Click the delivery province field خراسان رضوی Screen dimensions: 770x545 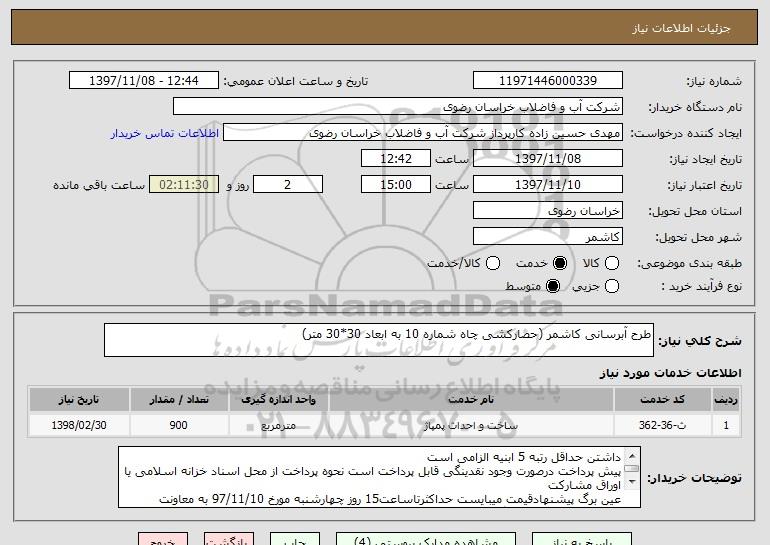point(548,211)
